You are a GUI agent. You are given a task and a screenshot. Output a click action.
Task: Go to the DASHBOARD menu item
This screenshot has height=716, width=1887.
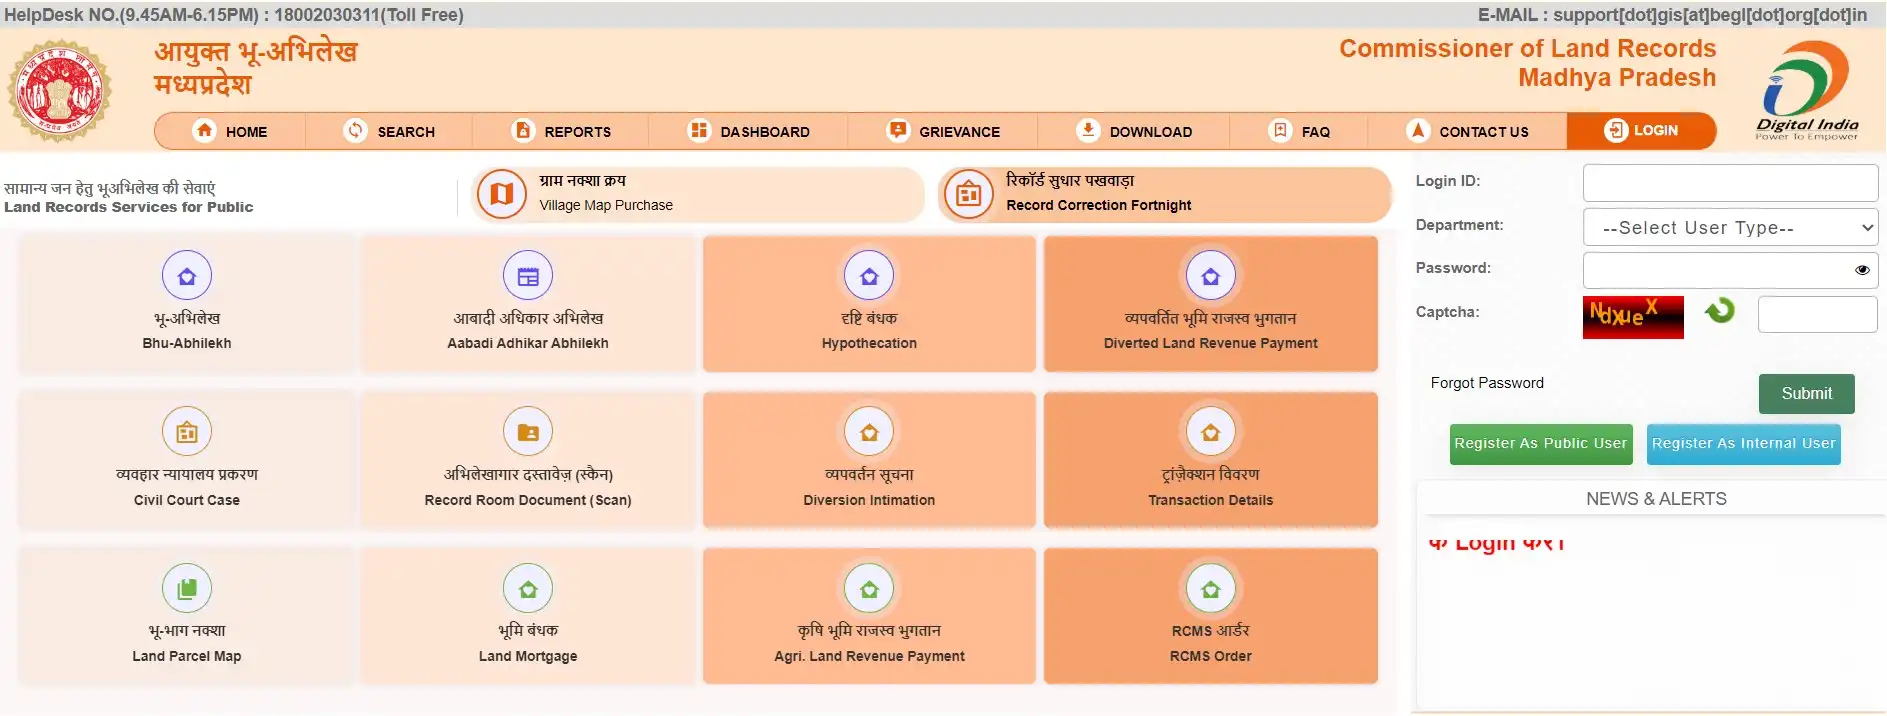pos(749,131)
